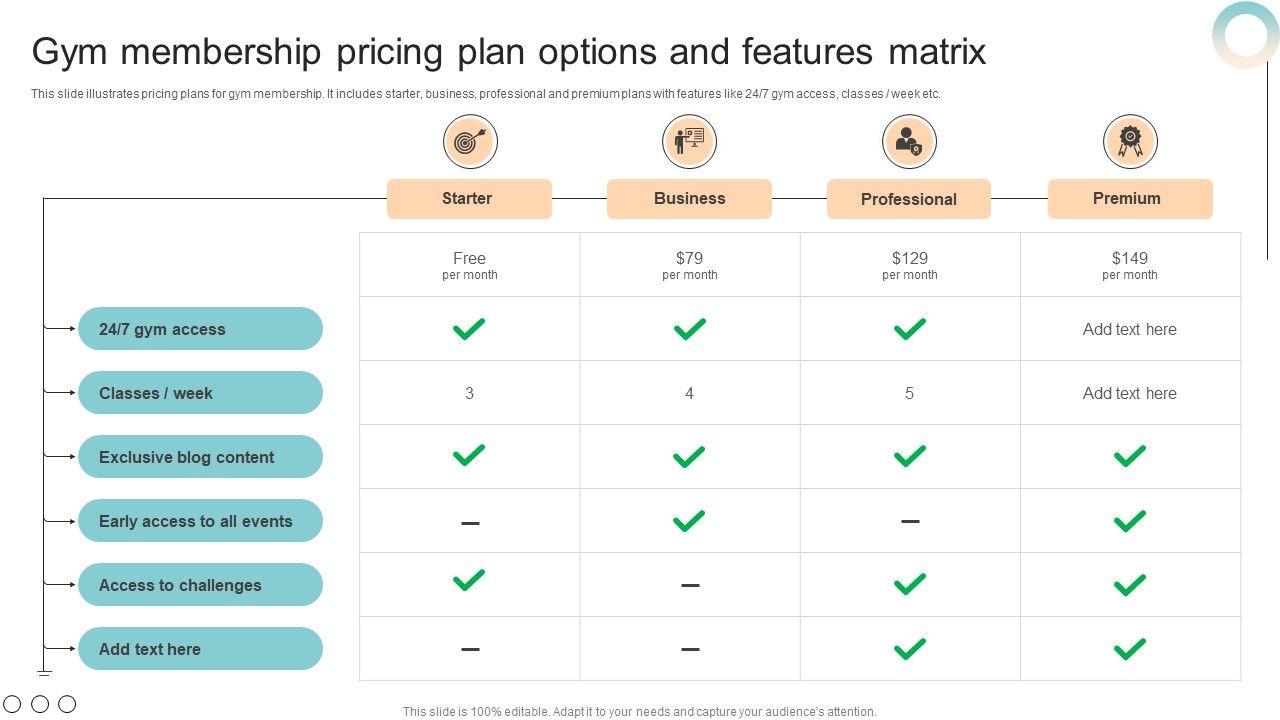Click the Early access to all events pill

200,521
